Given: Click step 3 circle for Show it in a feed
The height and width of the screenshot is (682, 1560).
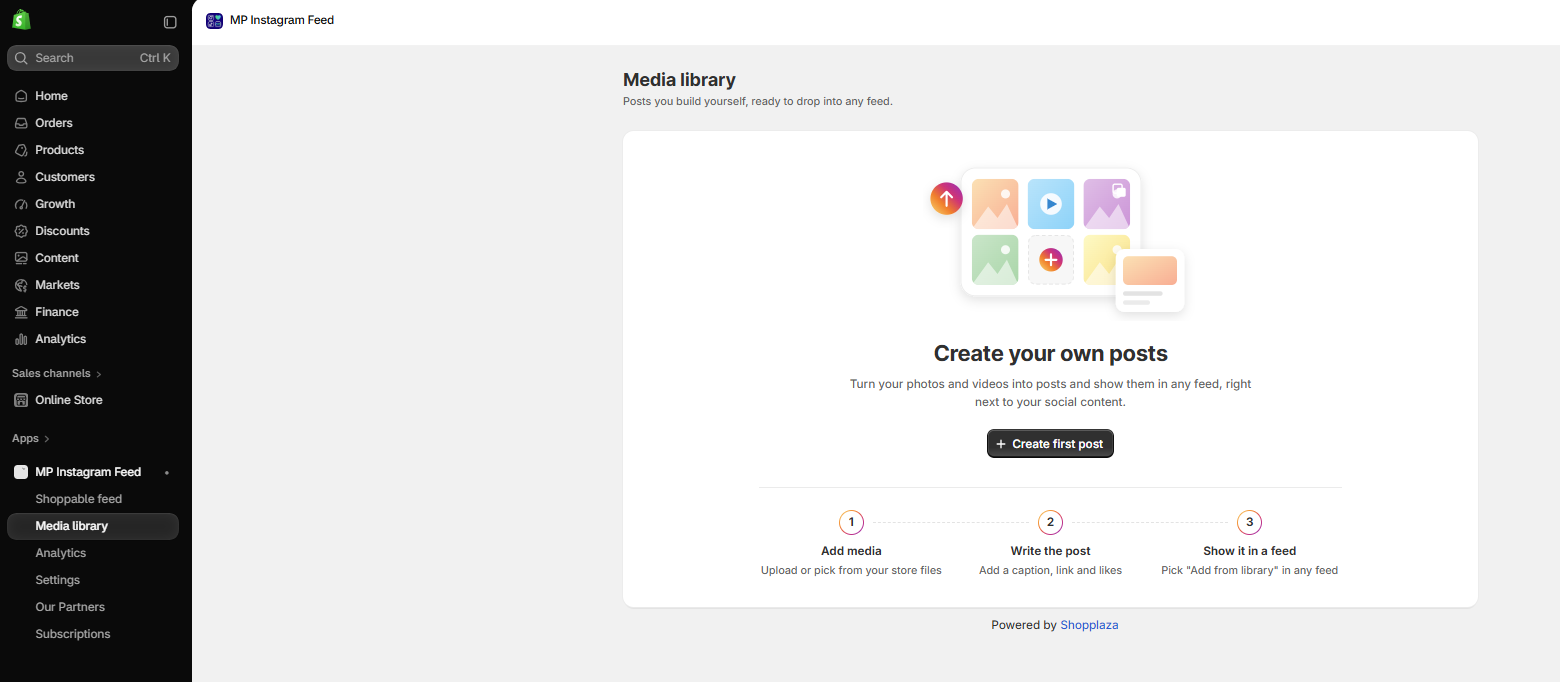Looking at the screenshot, I should click(1249, 522).
